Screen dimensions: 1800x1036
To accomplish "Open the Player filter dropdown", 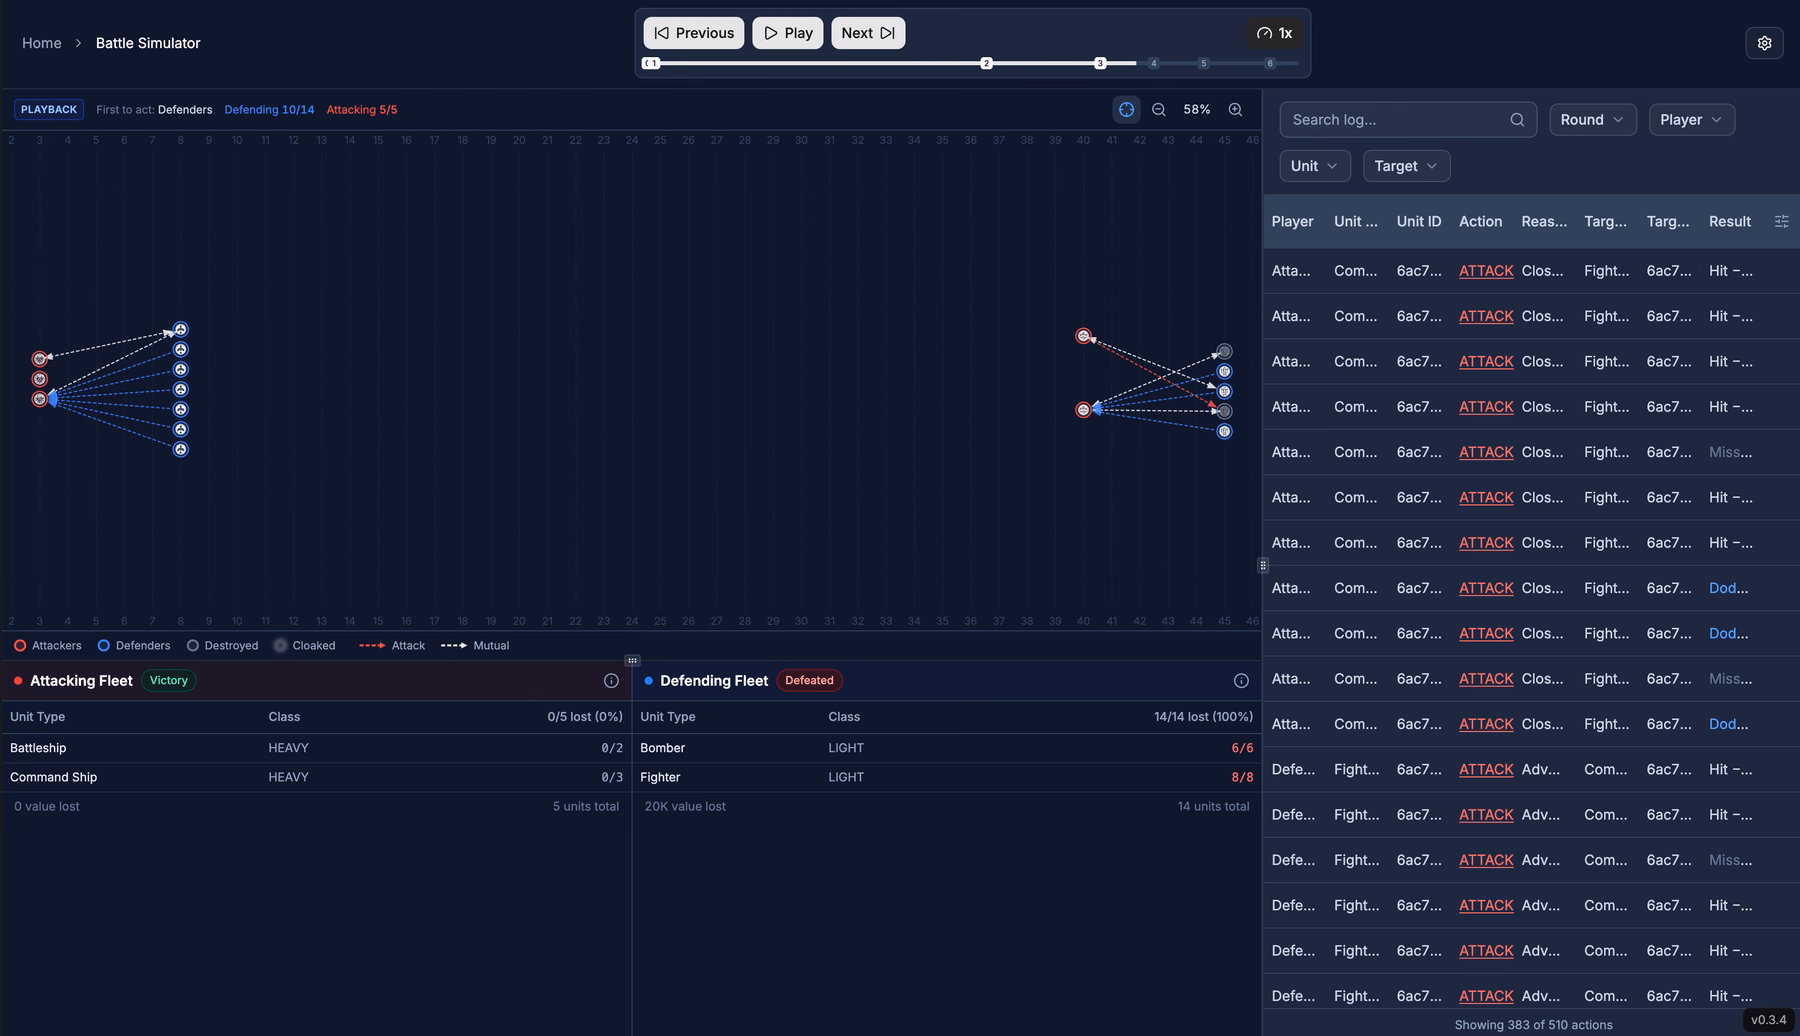I will [x=1692, y=120].
